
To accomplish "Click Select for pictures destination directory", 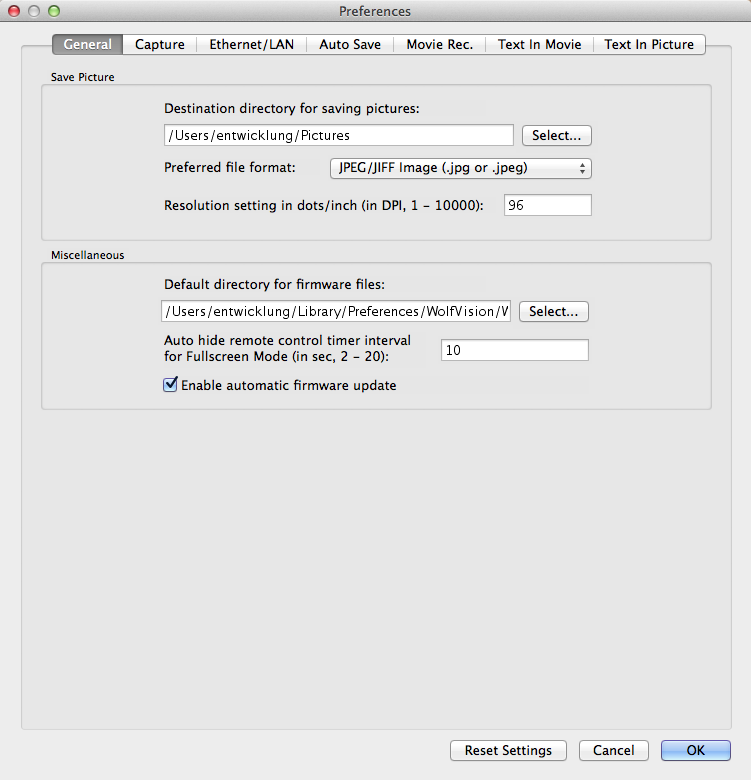I will click(x=557, y=135).
